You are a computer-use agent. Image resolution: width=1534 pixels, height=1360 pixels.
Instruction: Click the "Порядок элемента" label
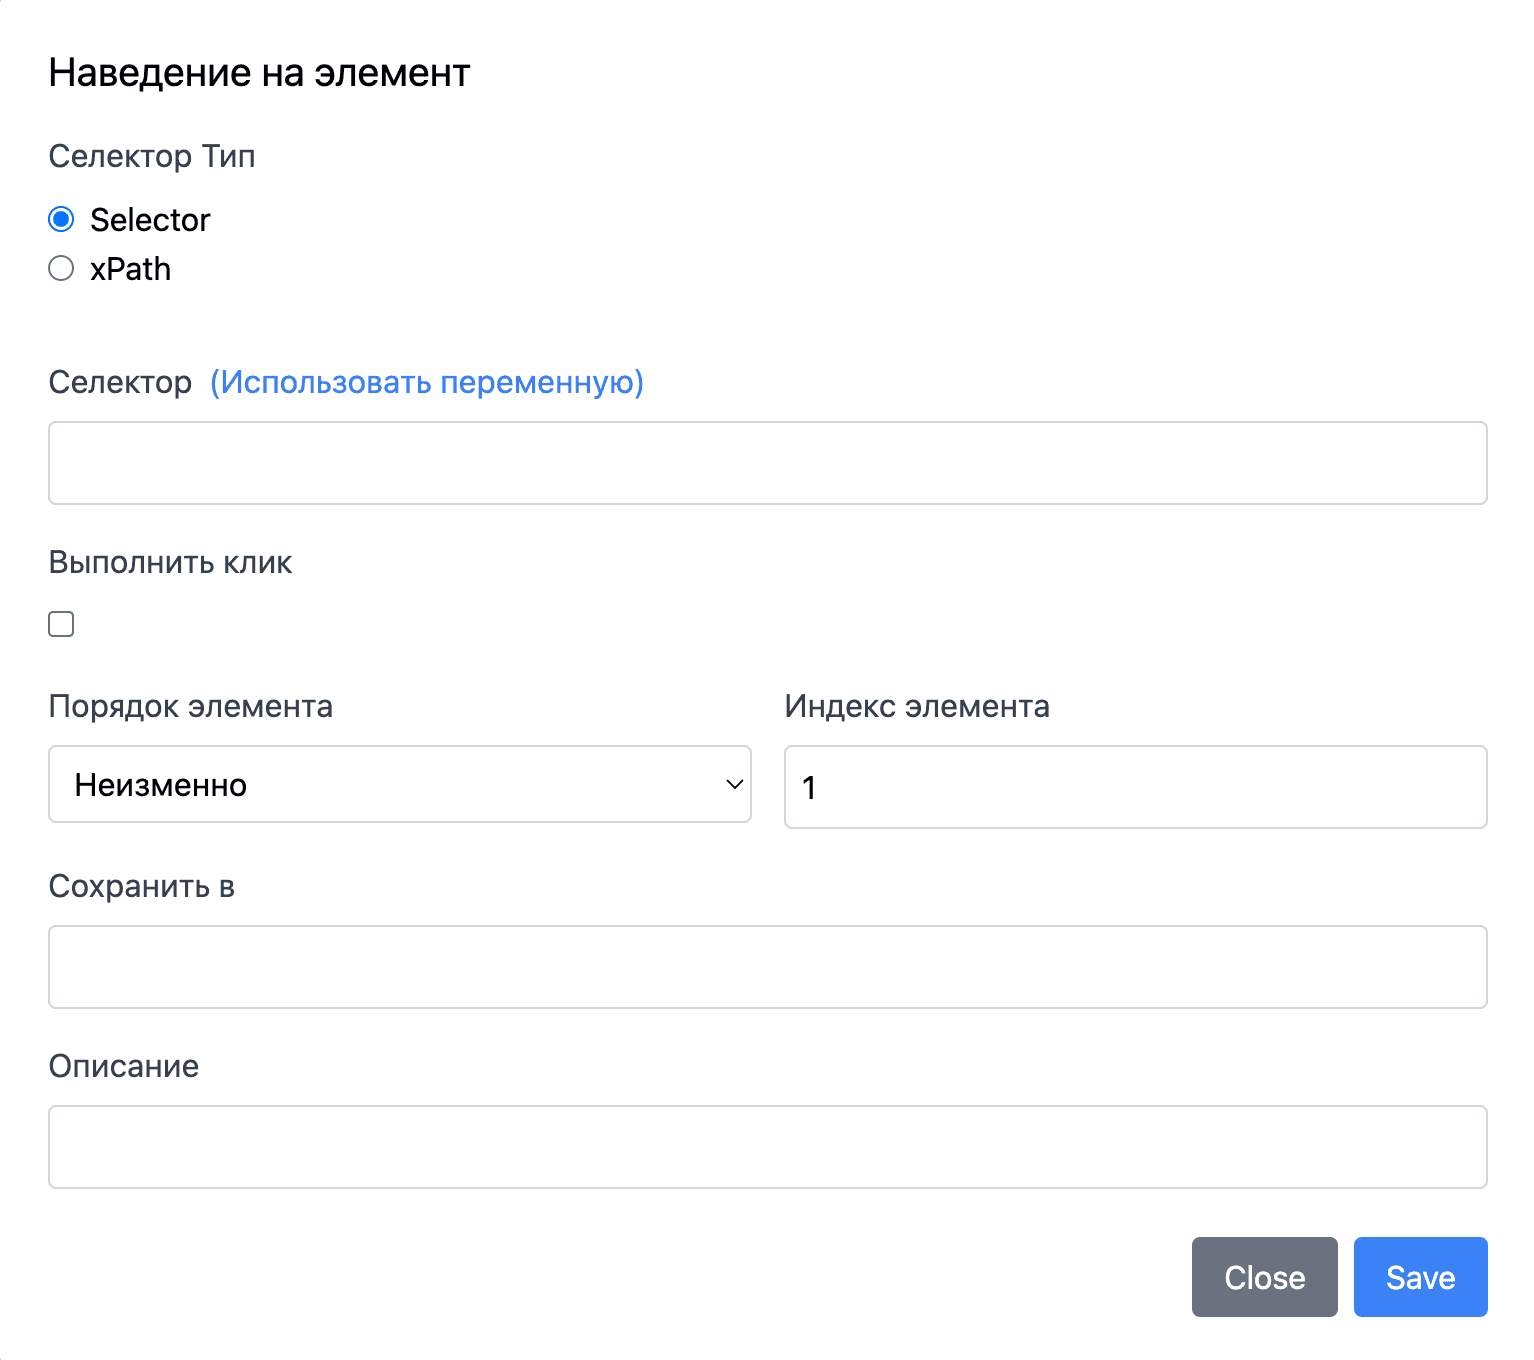(x=190, y=707)
